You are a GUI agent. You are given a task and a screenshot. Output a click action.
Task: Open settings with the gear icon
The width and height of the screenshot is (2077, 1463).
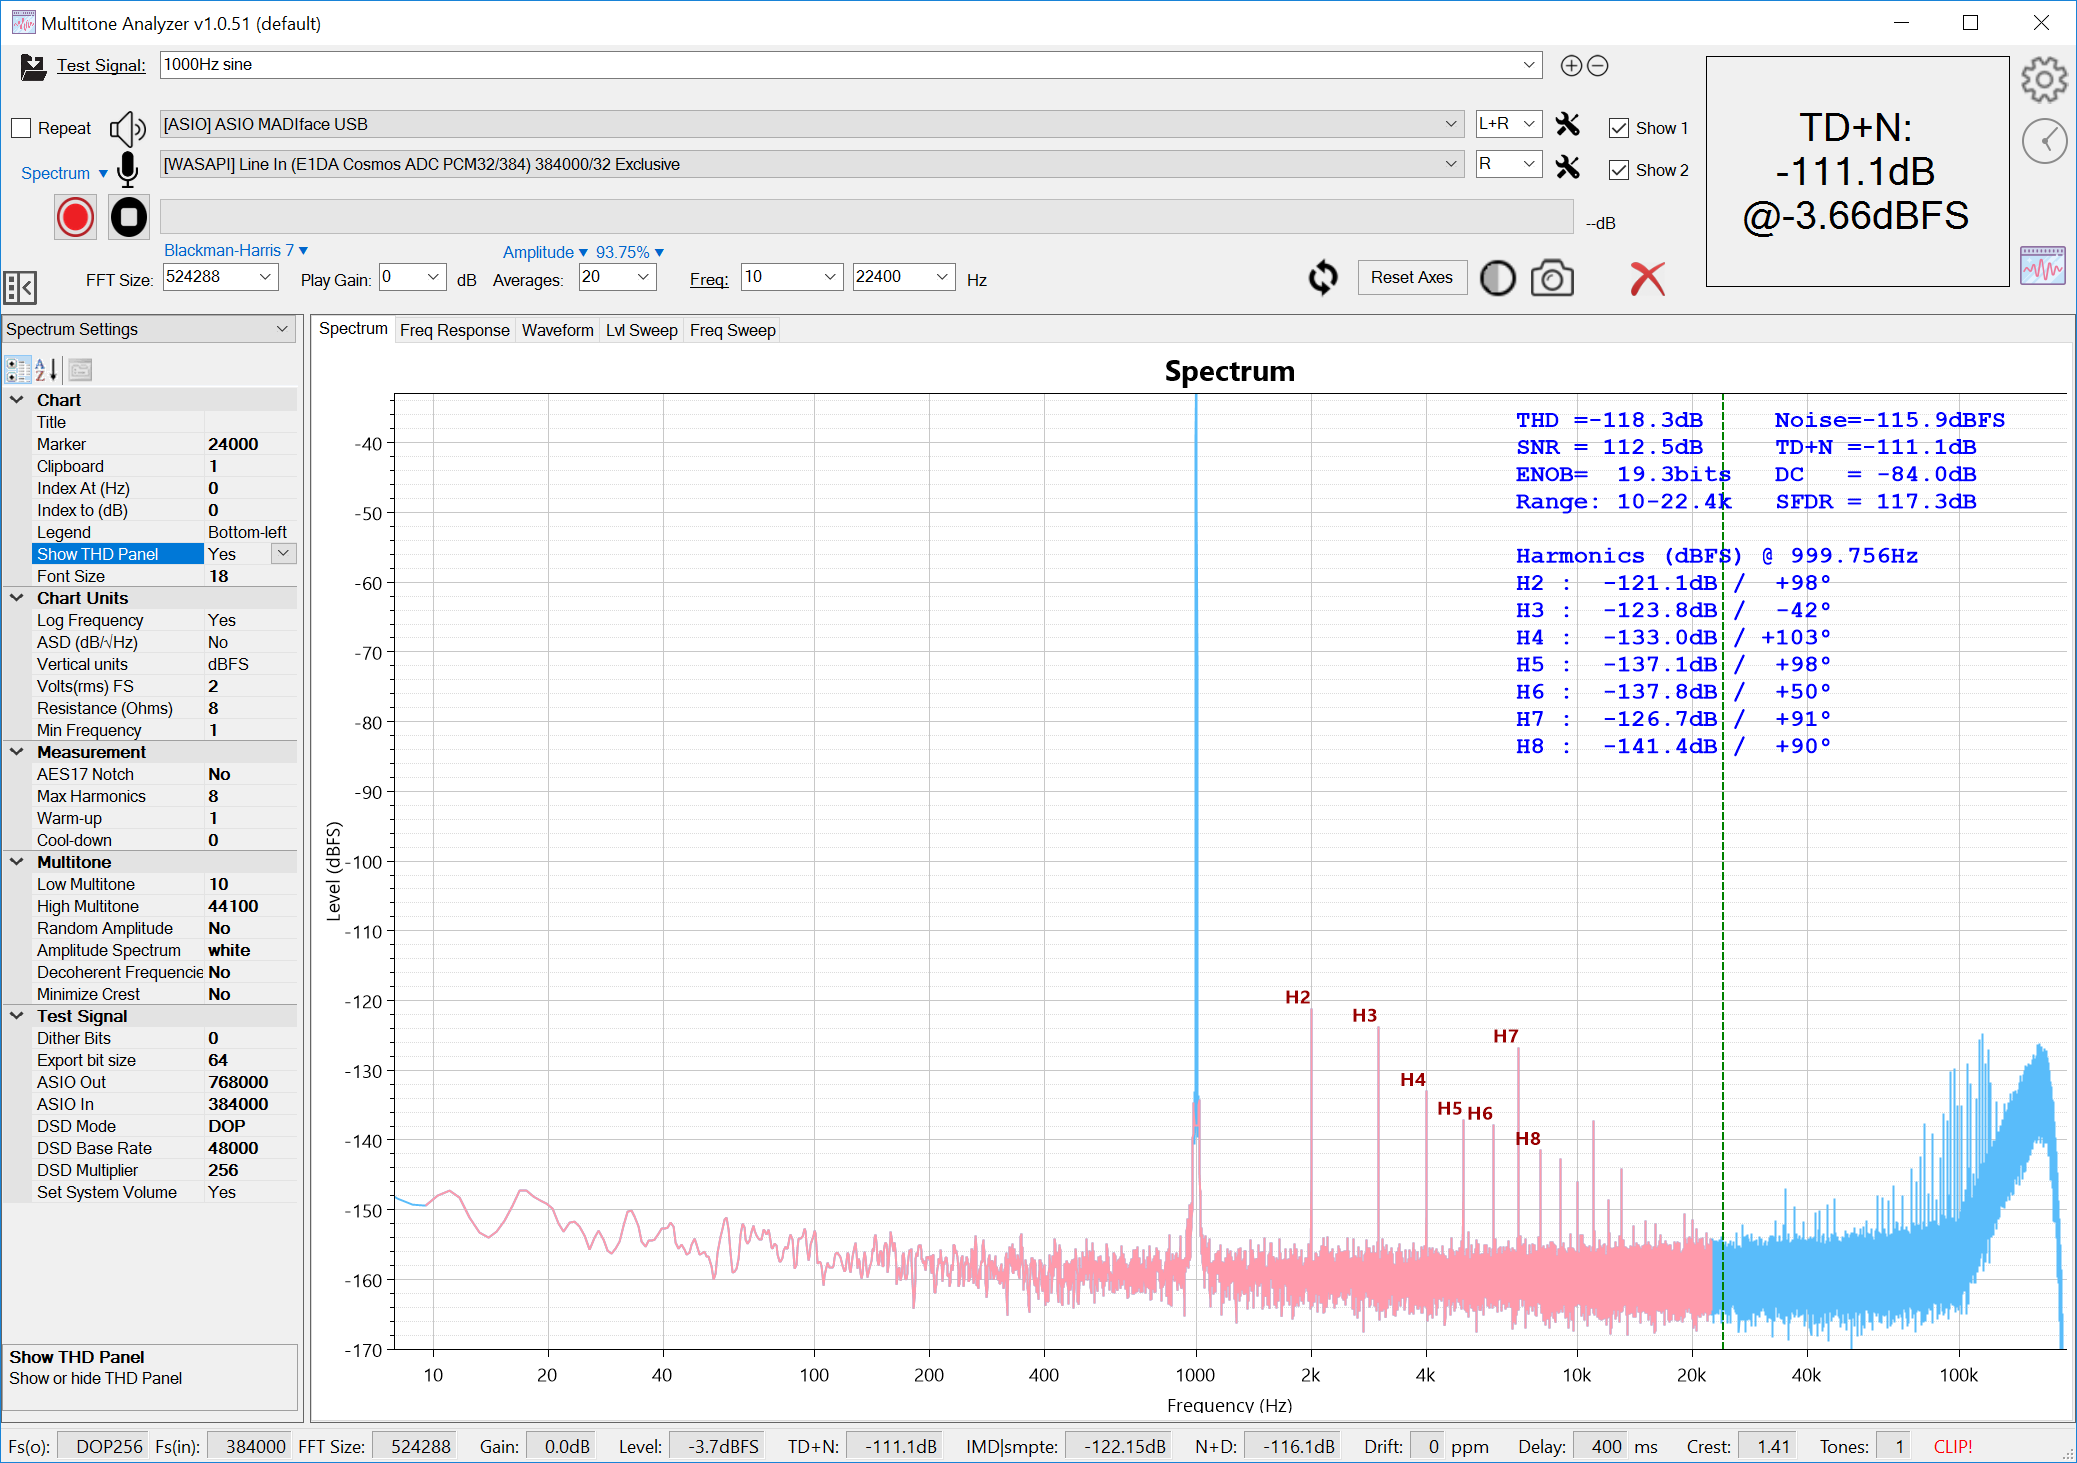[2044, 79]
